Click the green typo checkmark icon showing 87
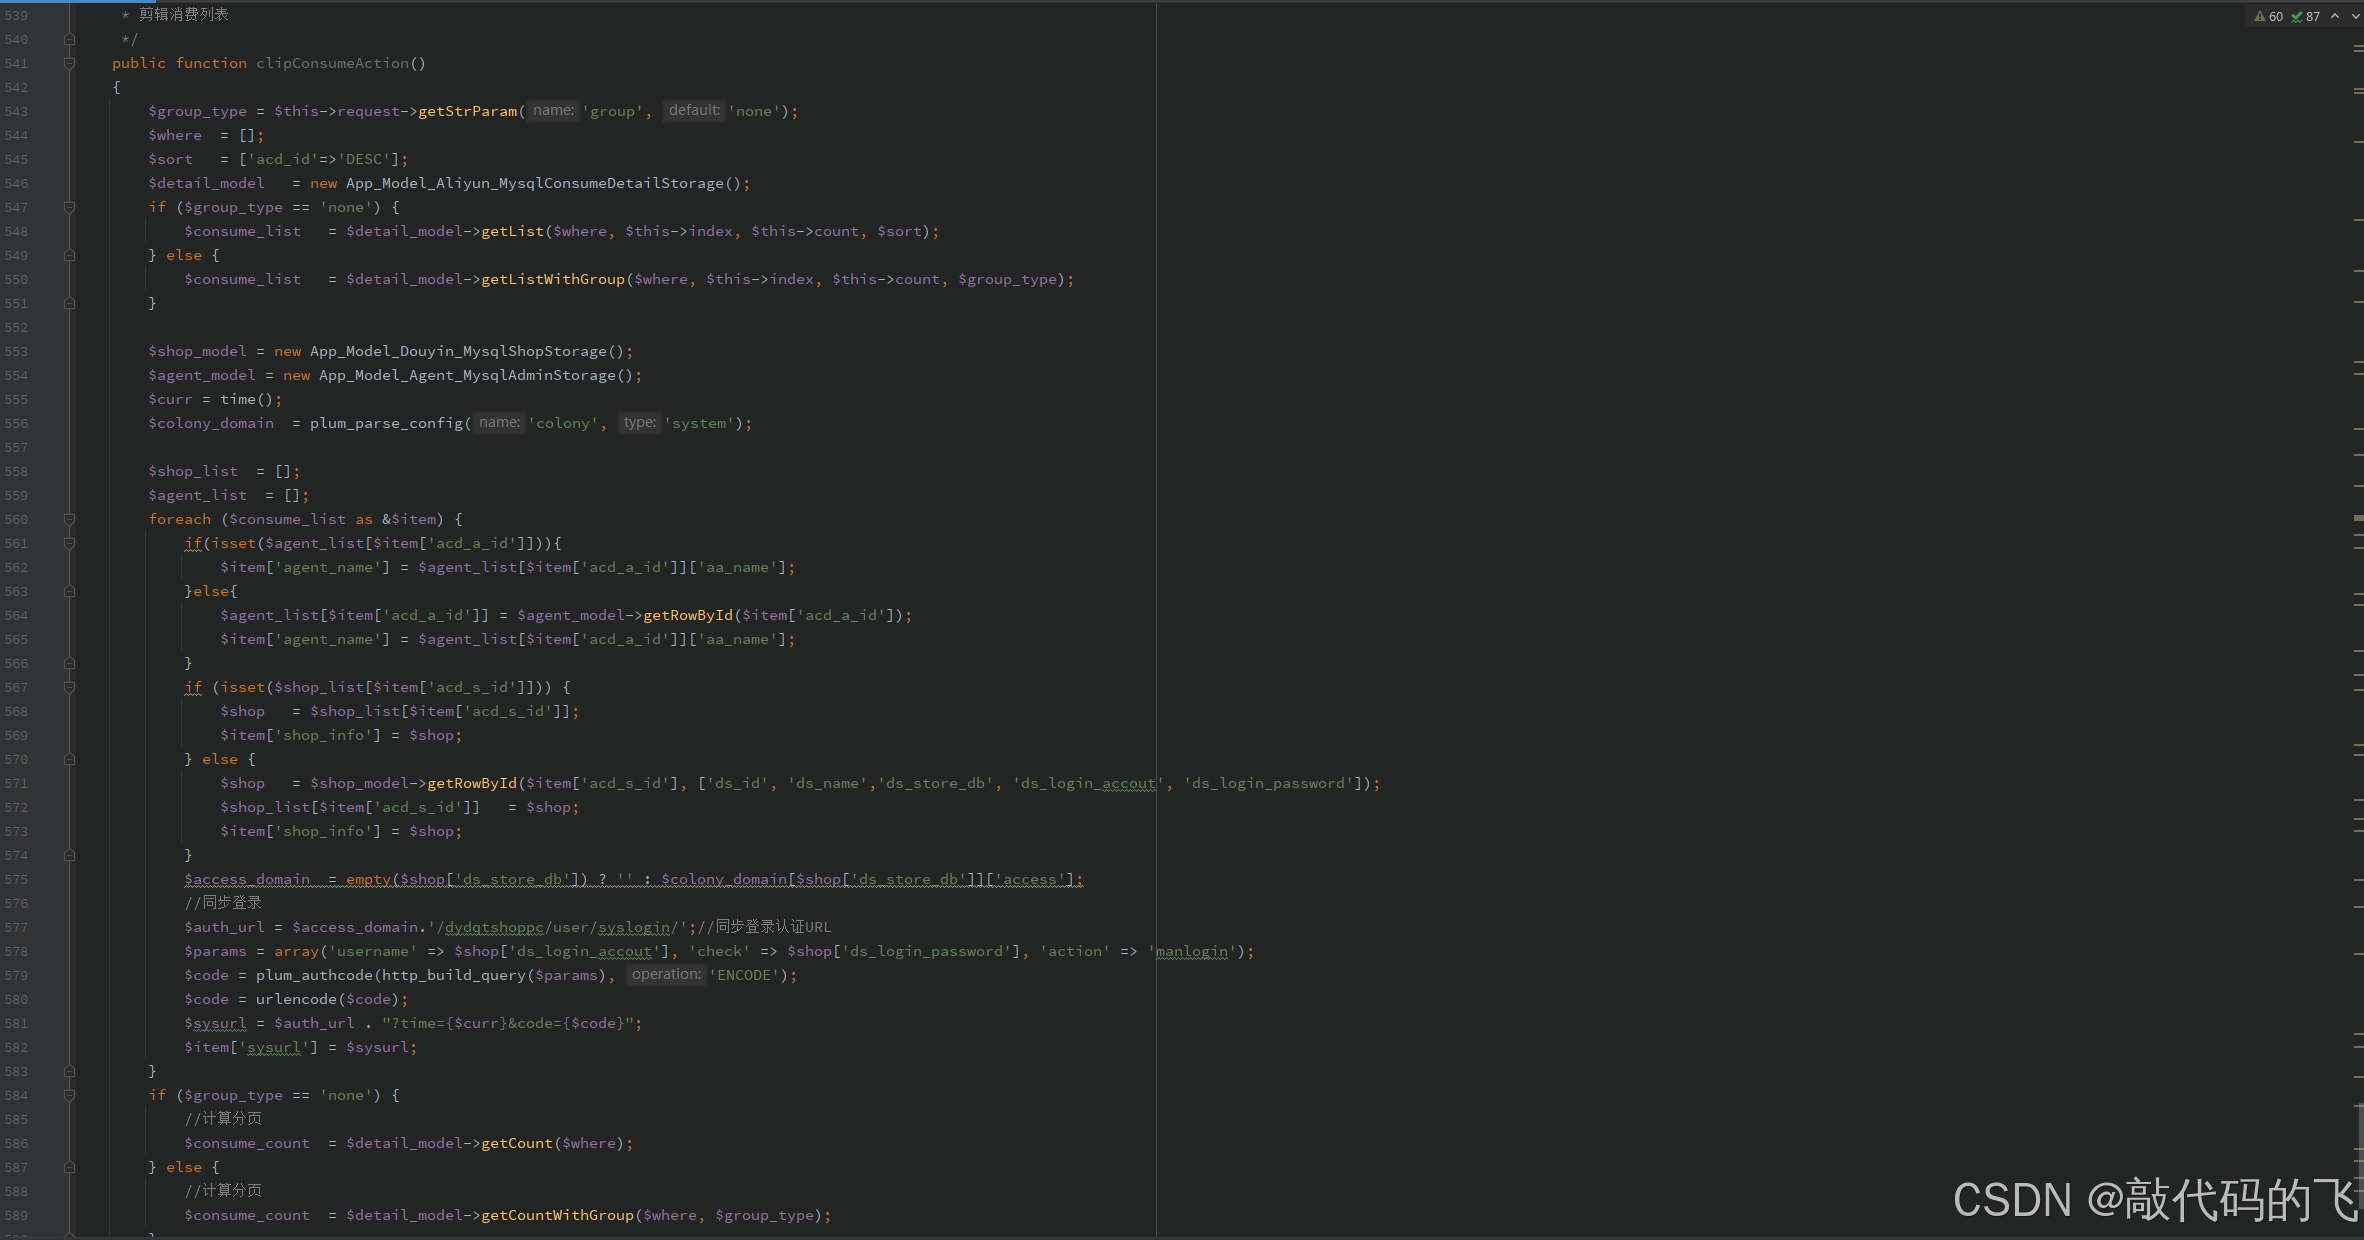The image size is (2364, 1240). pyautogui.click(x=2297, y=16)
